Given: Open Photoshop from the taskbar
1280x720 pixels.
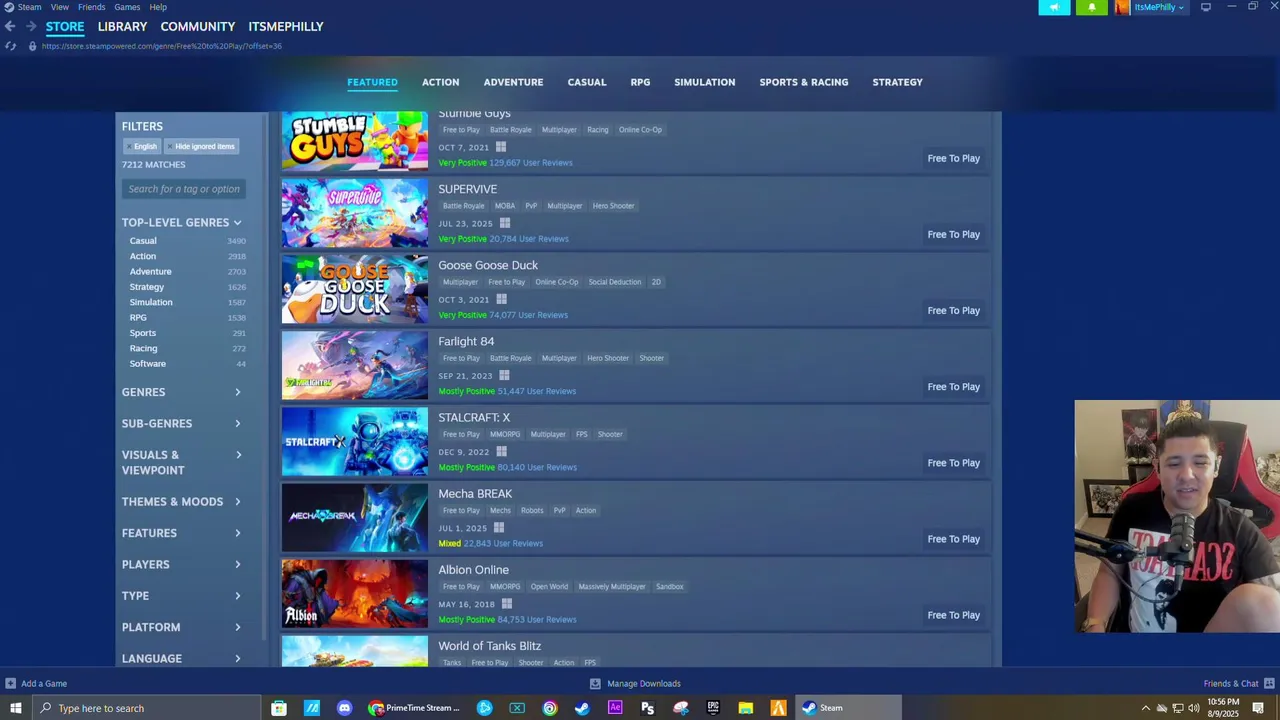Looking at the screenshot, I should [x=648, y=708].
